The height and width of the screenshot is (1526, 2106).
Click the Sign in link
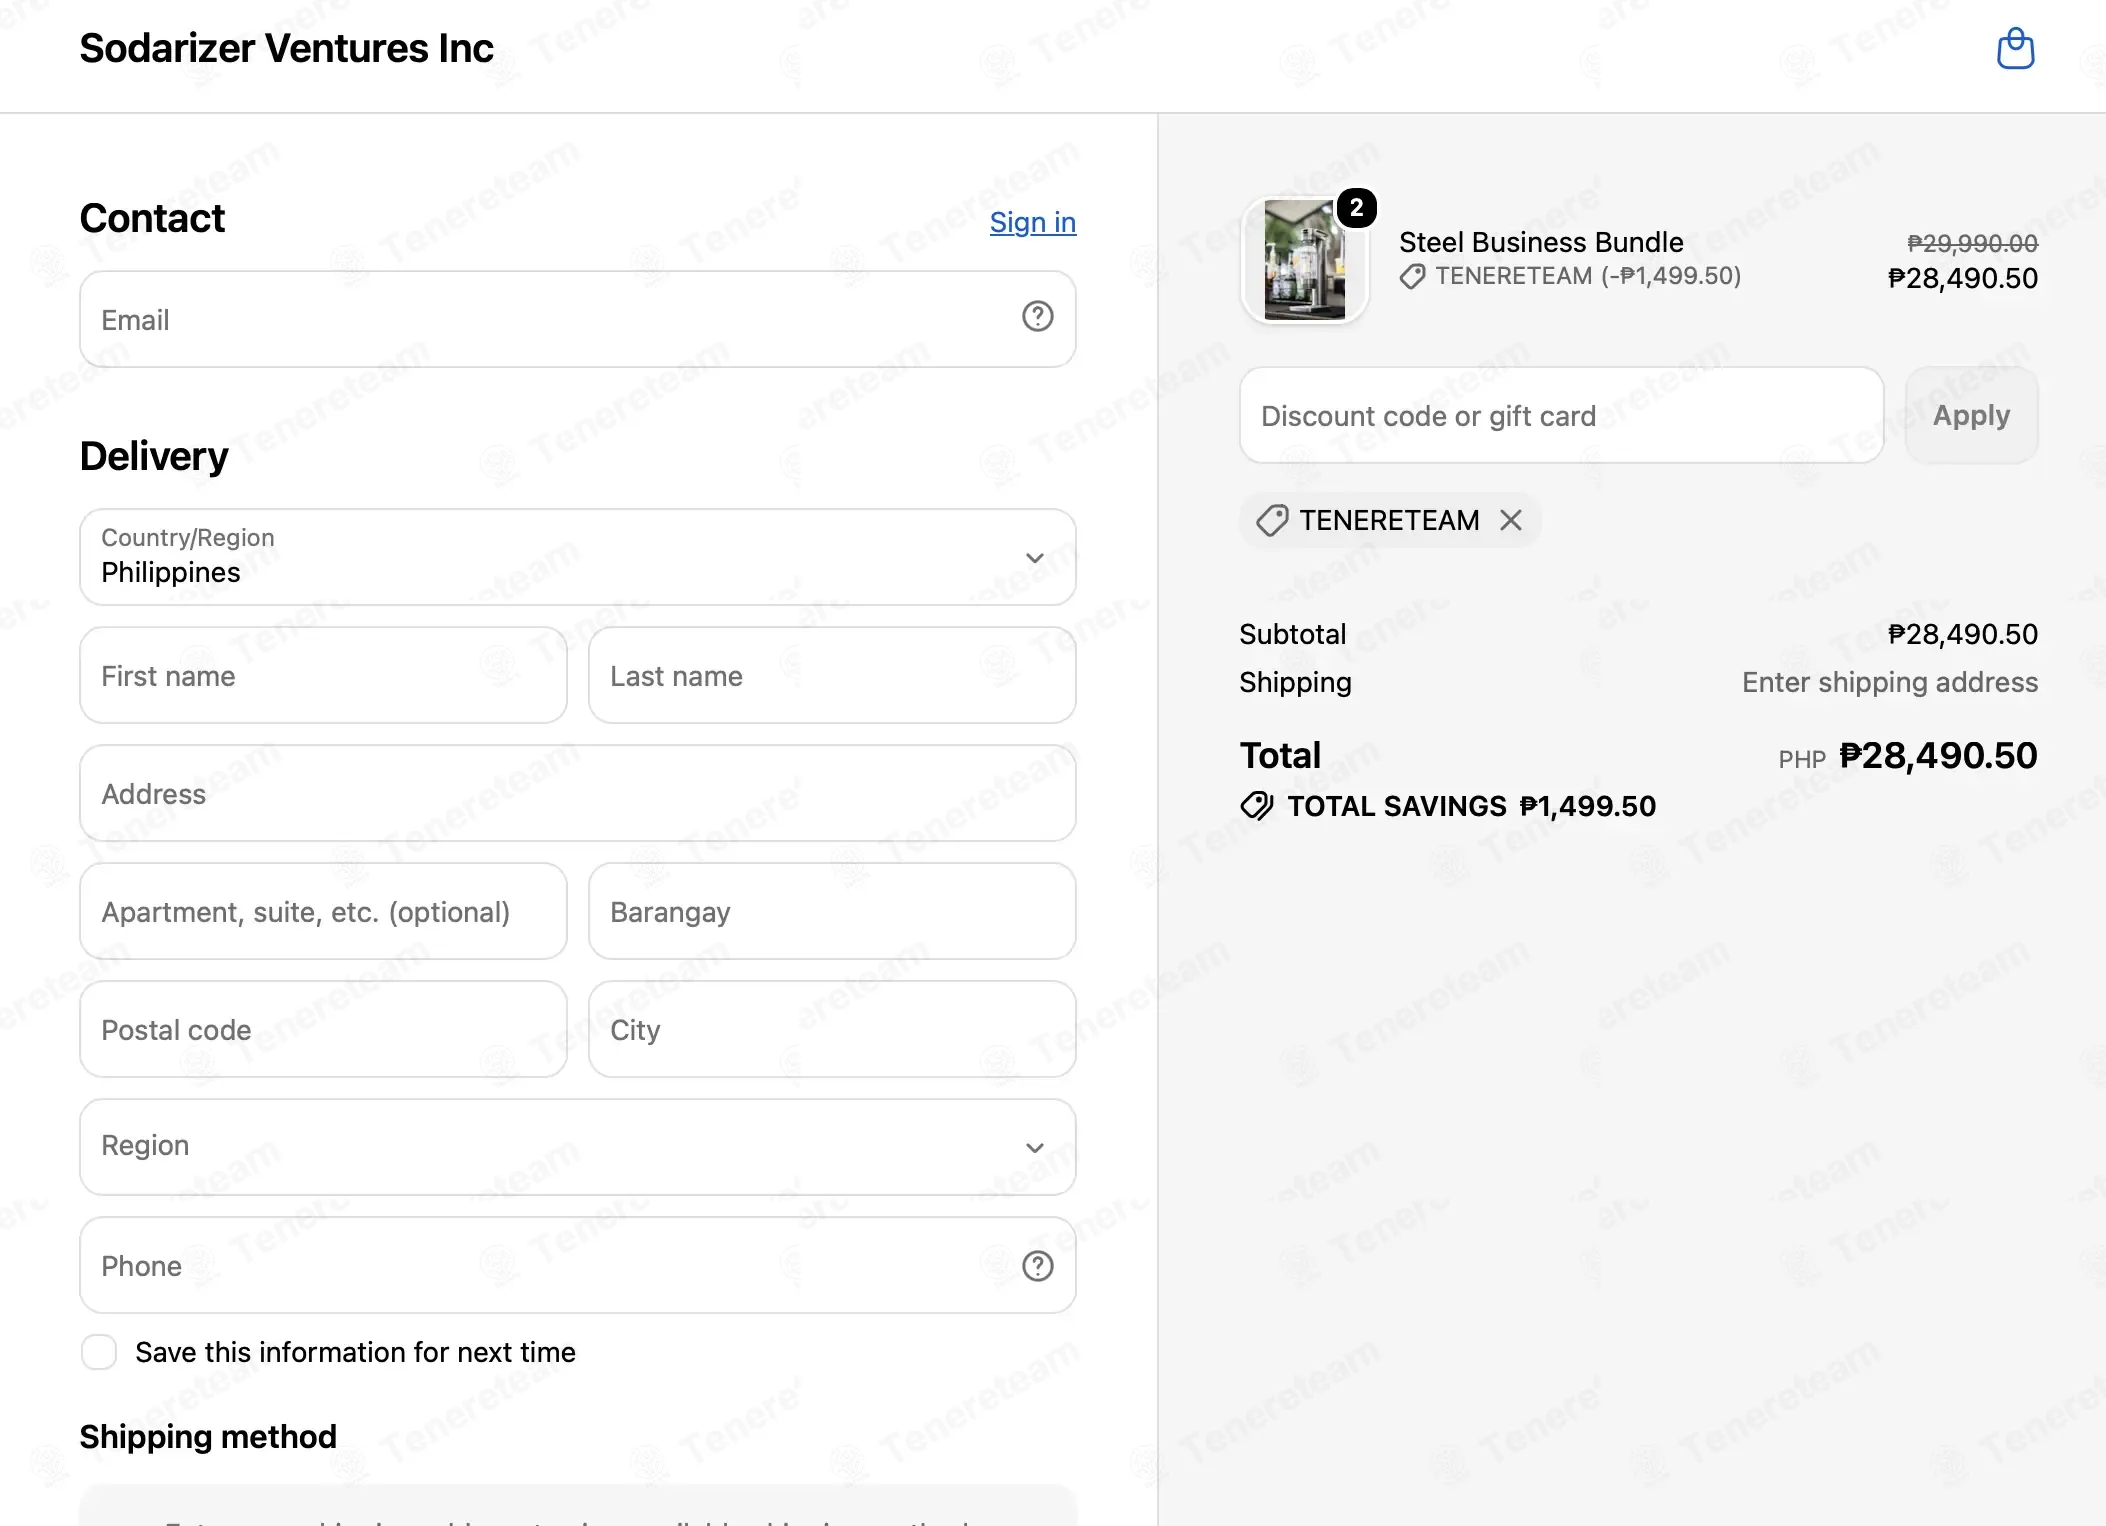[1033, 222]
